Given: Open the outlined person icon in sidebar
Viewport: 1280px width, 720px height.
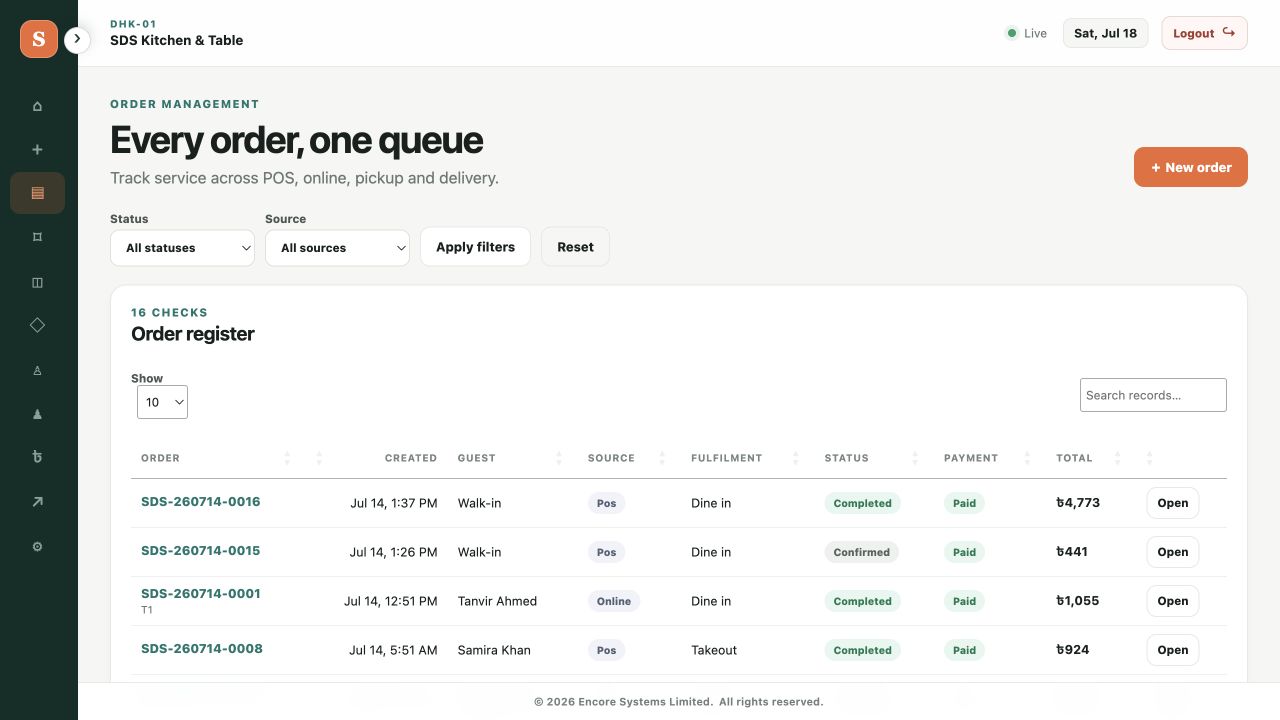Looking at the screenshot, I should click(37, 370).
